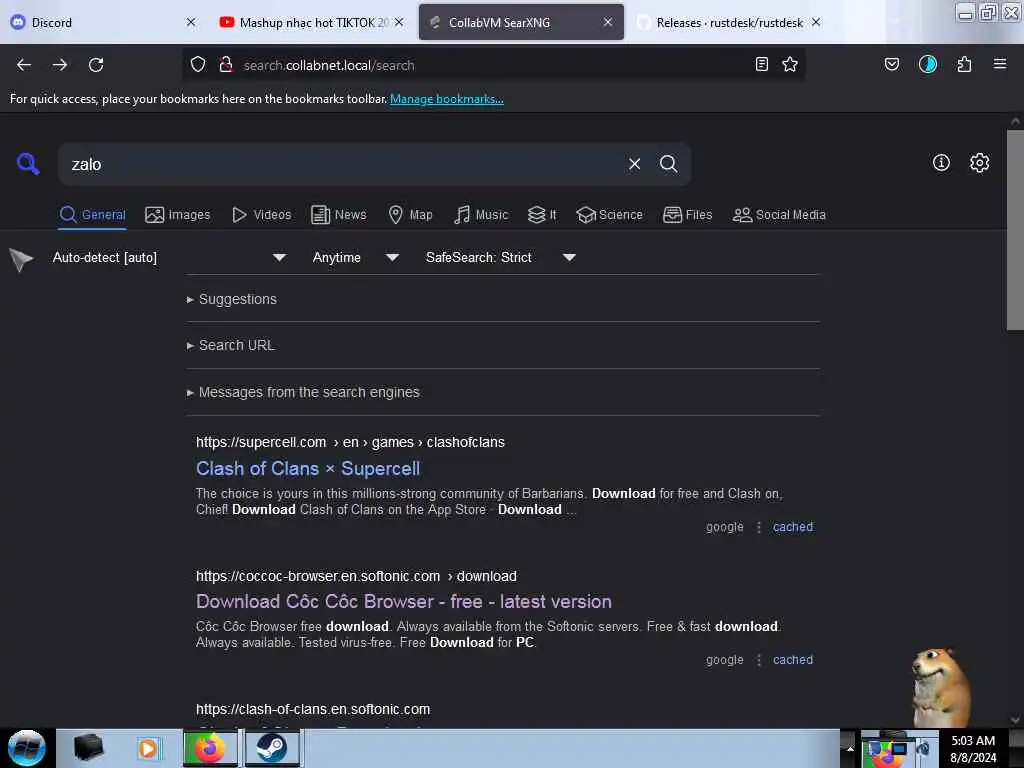Select the General search category
The image size is (1024, 768).
[92, 215]
